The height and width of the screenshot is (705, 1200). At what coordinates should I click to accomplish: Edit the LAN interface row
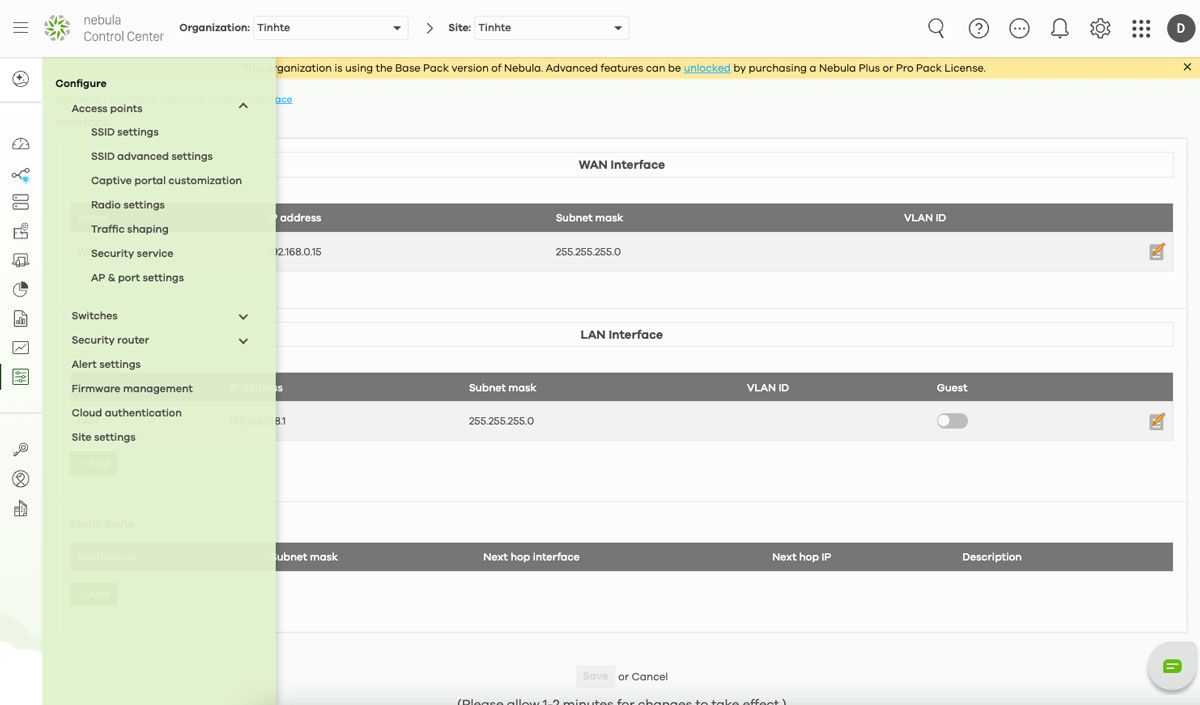1157,421
